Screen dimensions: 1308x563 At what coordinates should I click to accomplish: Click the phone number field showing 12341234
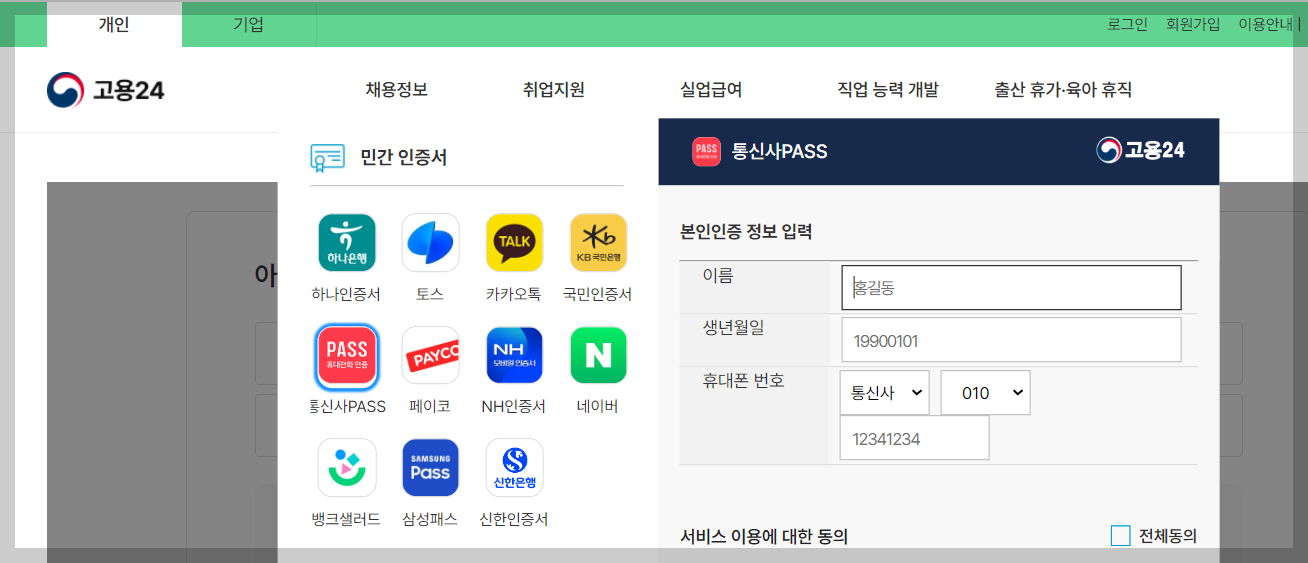[x=914, y=438]
